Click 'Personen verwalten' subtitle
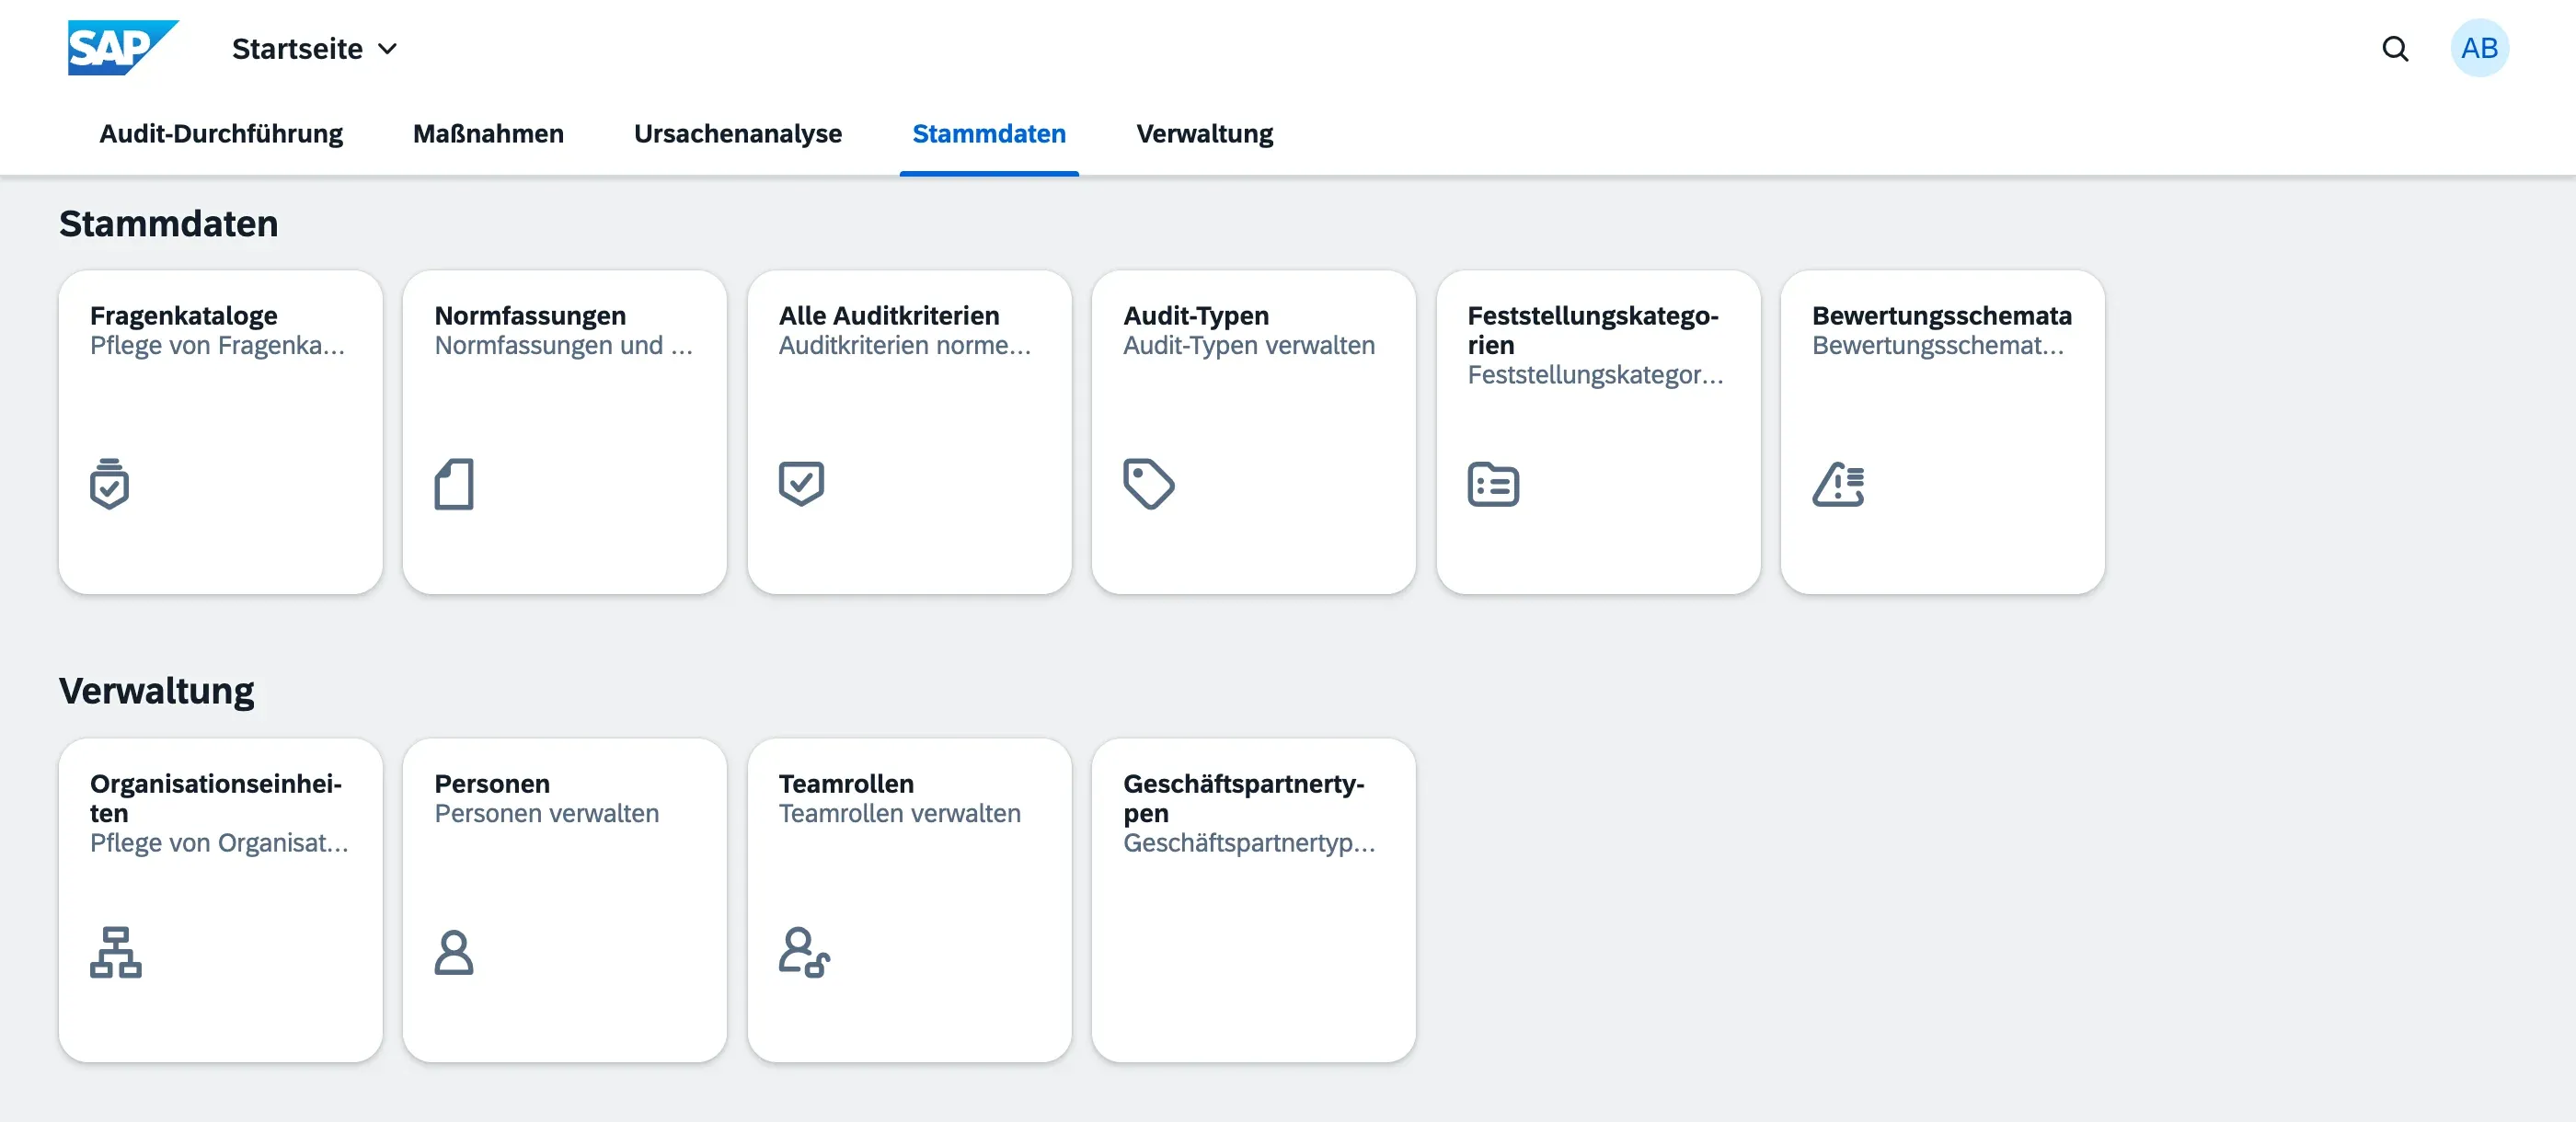The width and height of the screenshot is (2576, 1122). tap(547, 813)
